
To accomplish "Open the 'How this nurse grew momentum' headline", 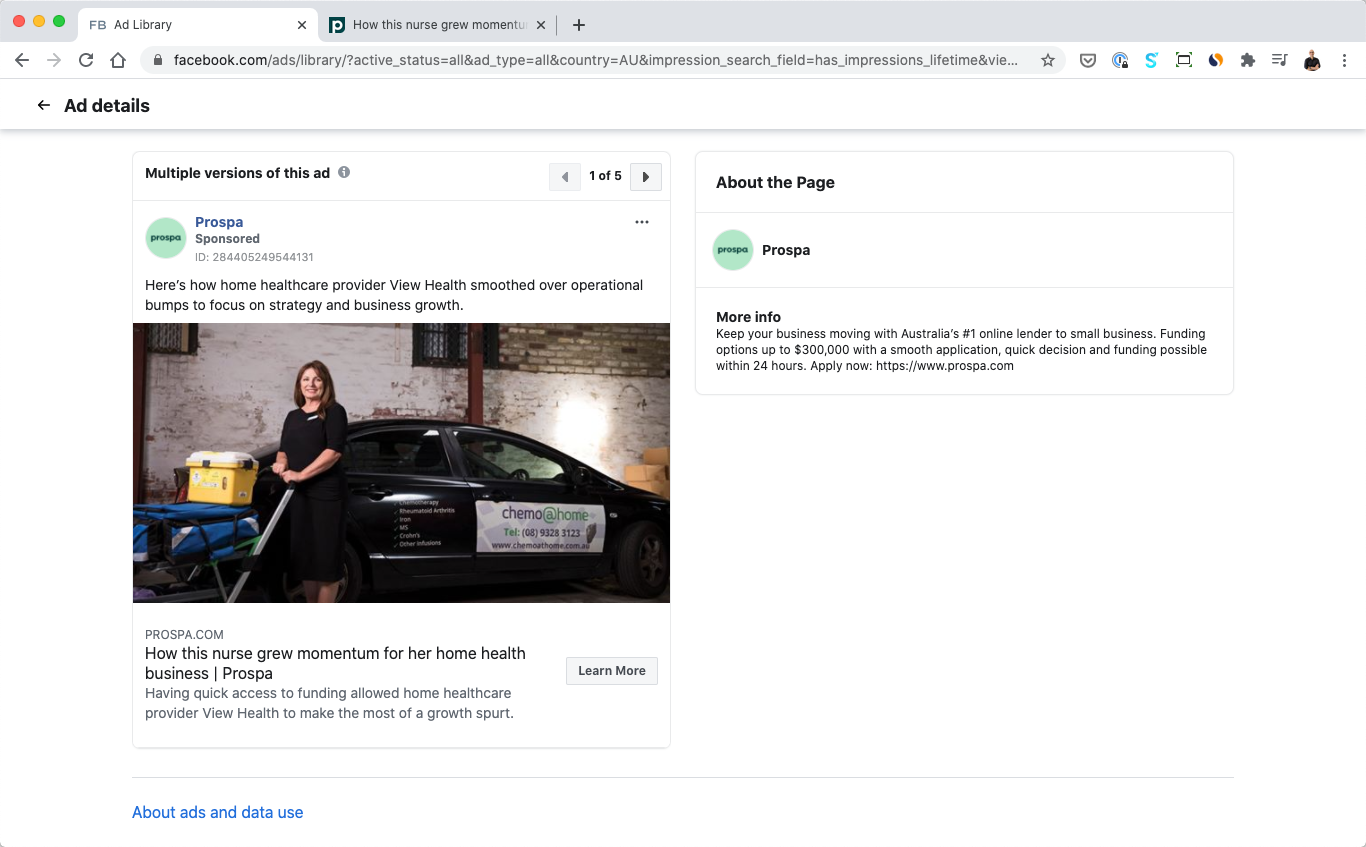I will [335, 663].
